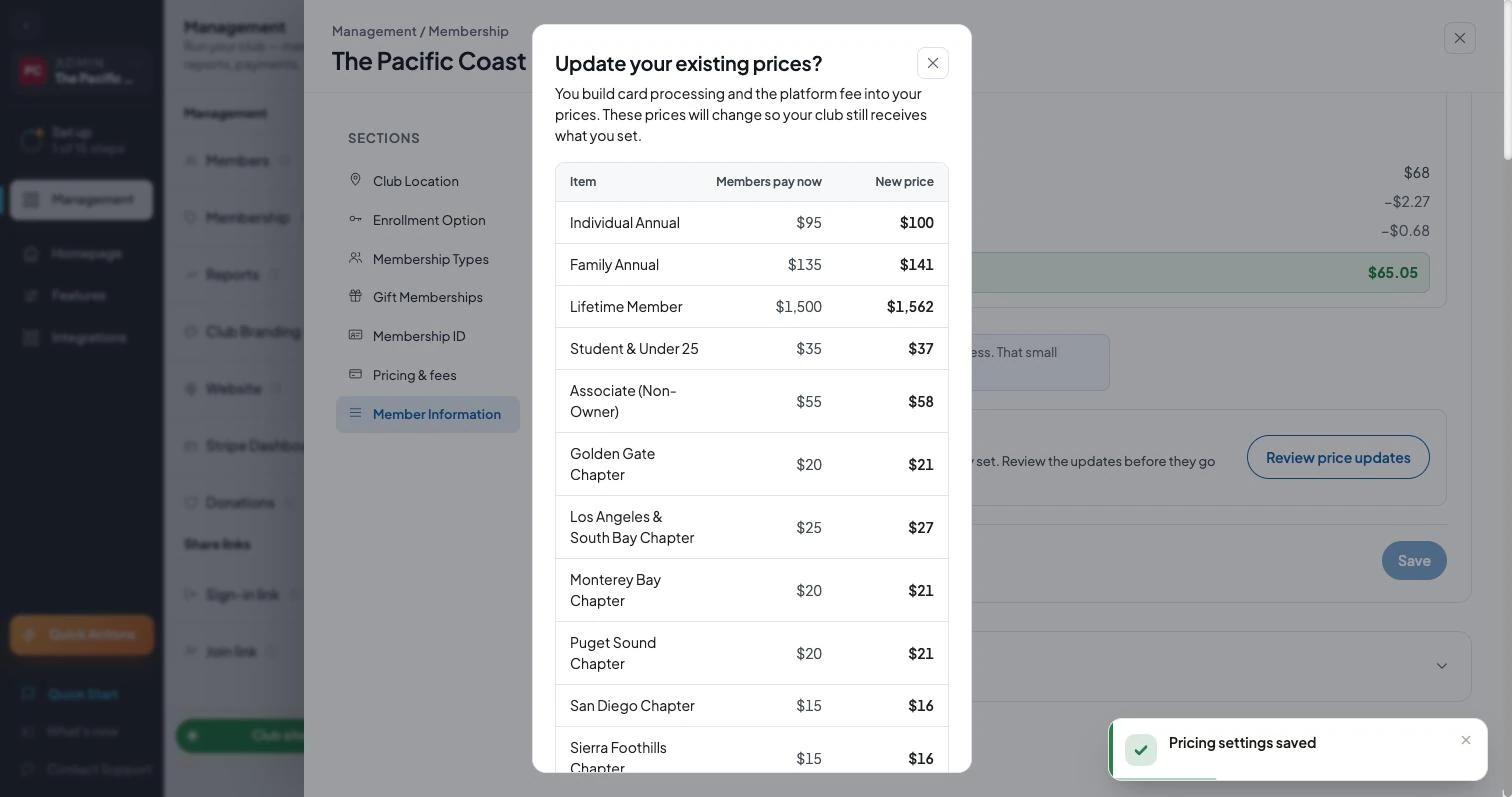Open the Enrollment Option section
This screenshot has width=1512, height=797.
(428, 220)
